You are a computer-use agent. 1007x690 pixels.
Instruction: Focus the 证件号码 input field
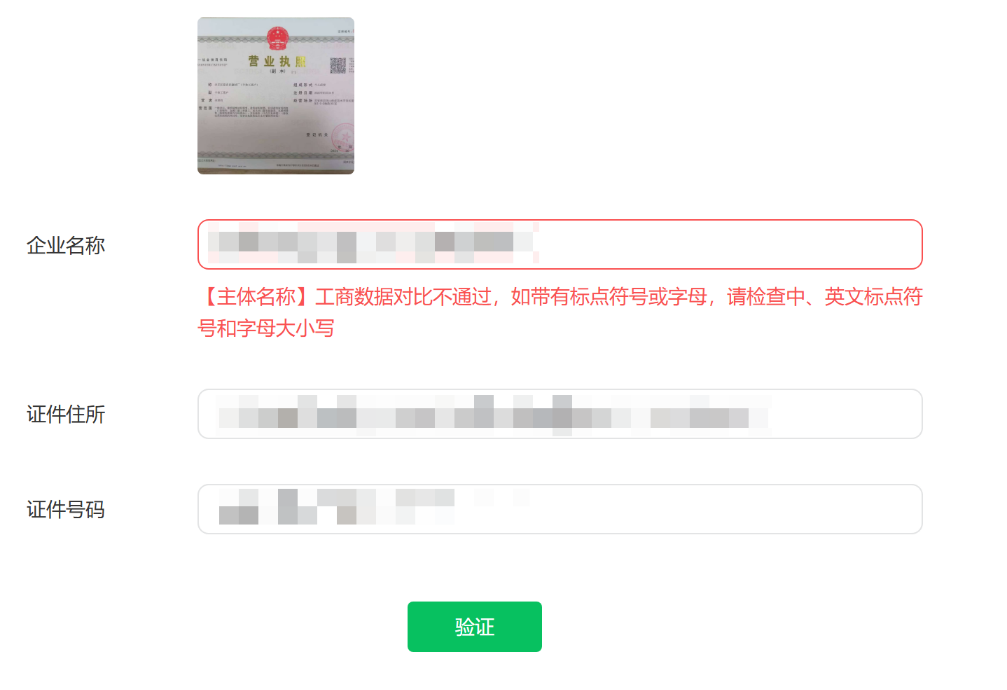click(x=560, y=509)
